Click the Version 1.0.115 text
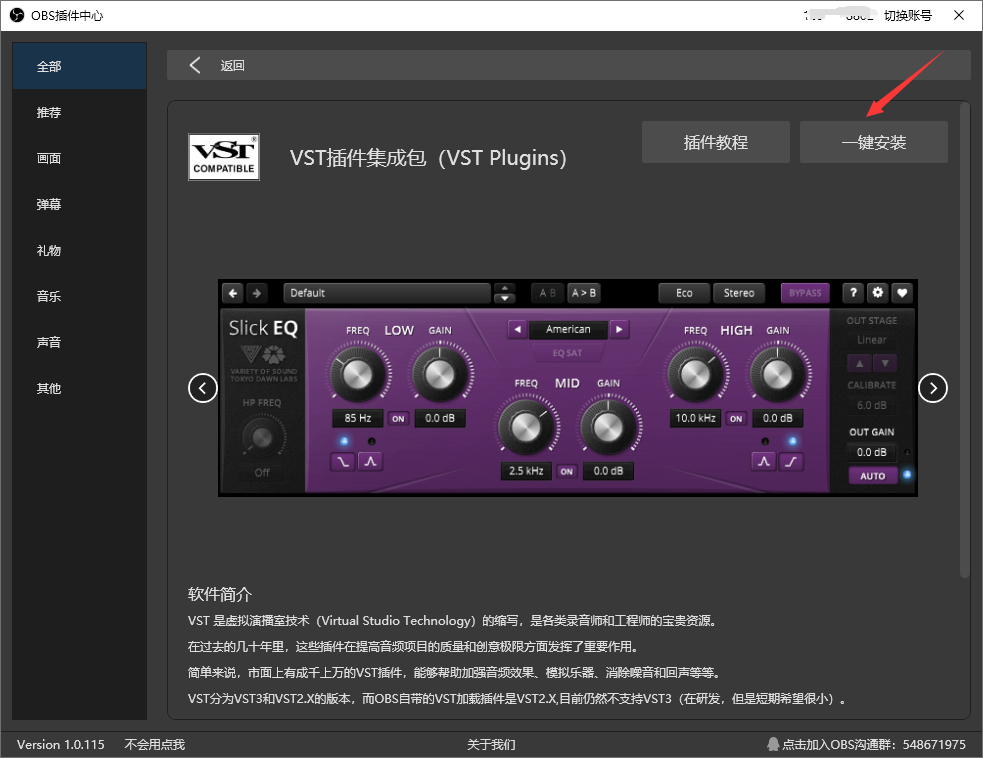983x758 pixels. click(61, 744)
